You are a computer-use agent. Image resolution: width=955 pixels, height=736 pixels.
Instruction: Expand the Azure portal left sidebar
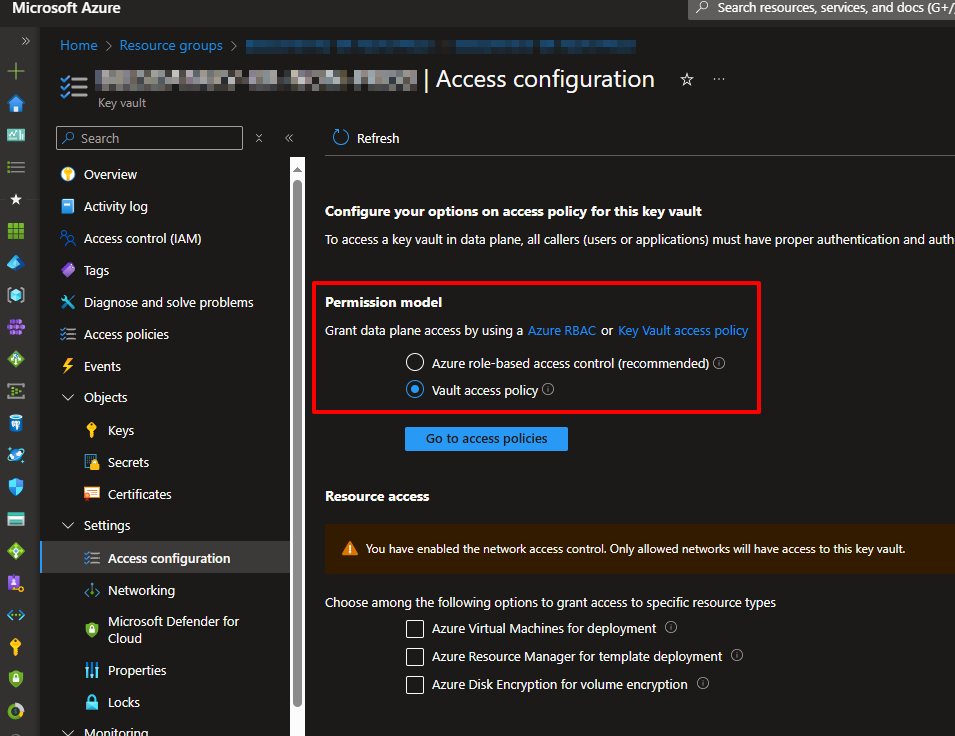(x=26, y=41)
